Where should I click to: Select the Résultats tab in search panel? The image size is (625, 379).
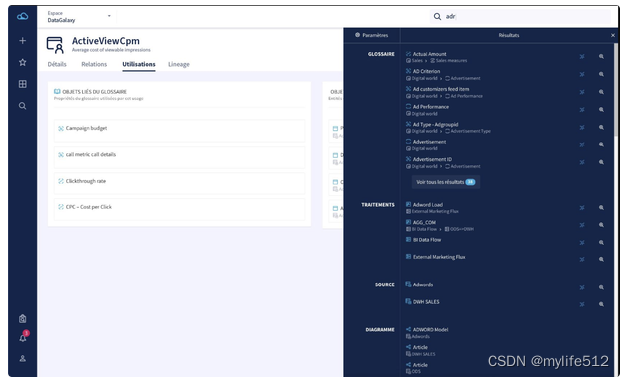pyautogui.click(x=509, y=35)
